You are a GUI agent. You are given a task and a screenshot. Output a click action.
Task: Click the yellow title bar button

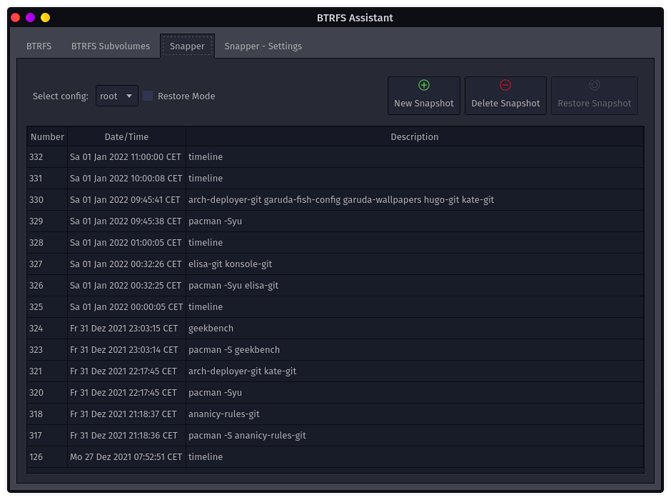tap(45, 18)
